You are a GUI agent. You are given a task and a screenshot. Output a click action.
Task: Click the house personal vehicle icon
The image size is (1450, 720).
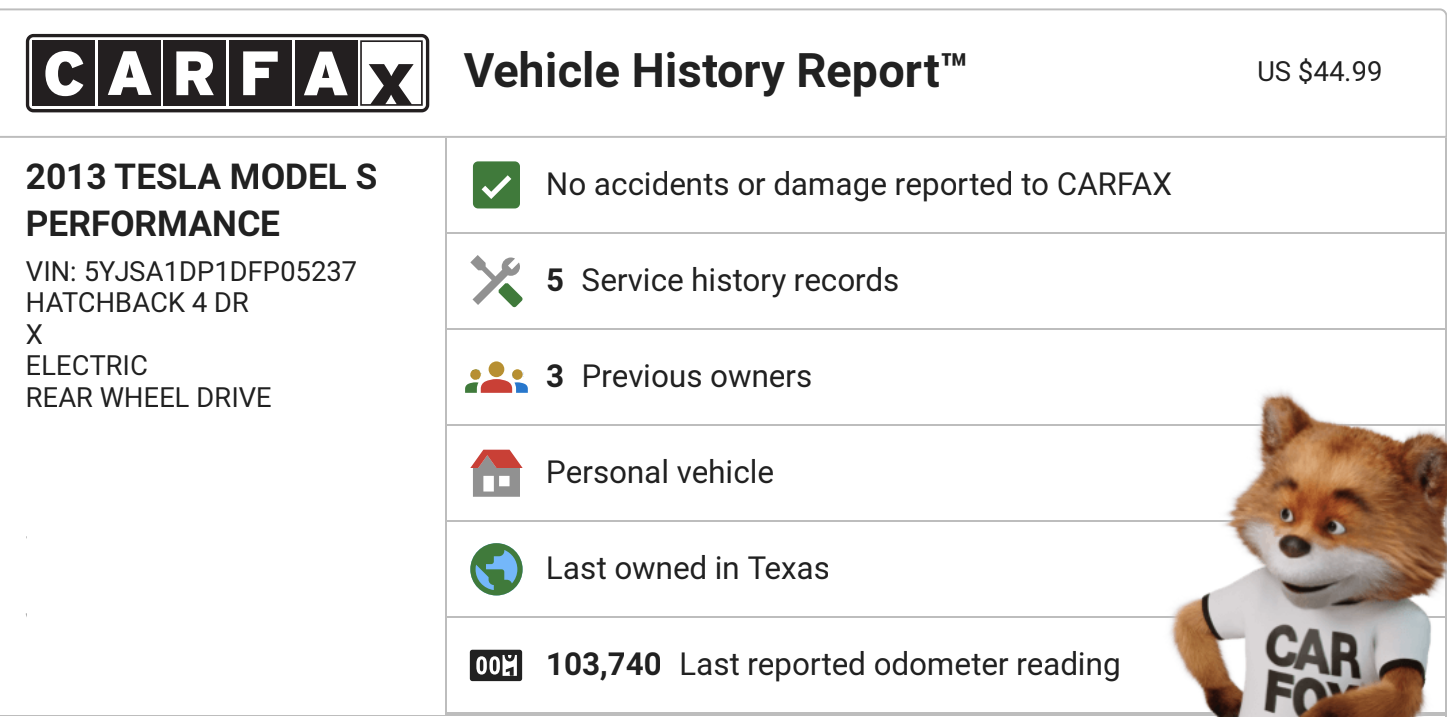tap(496, 473)
